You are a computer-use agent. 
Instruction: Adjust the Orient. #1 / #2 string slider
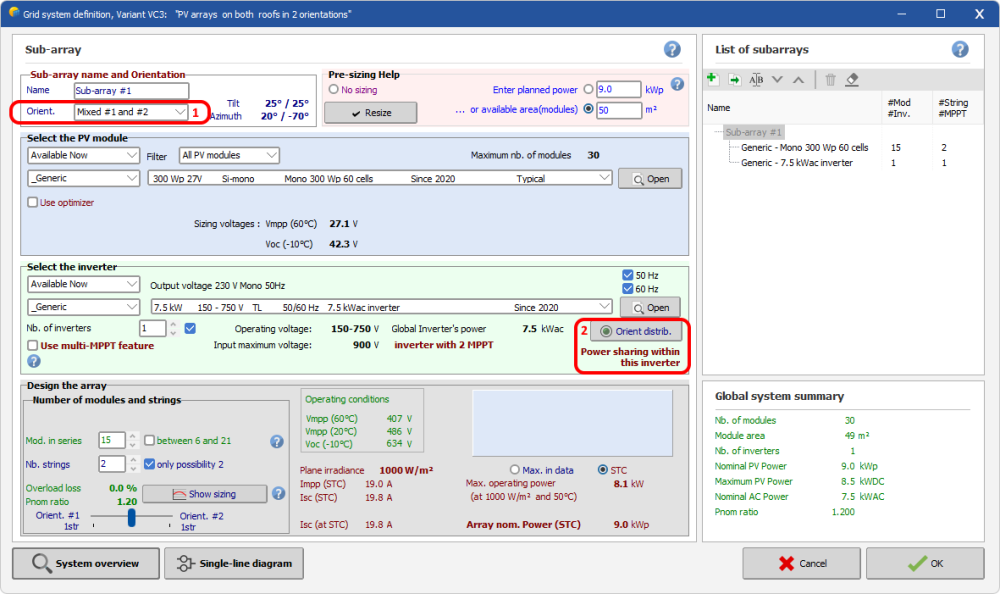click(131, 517)
